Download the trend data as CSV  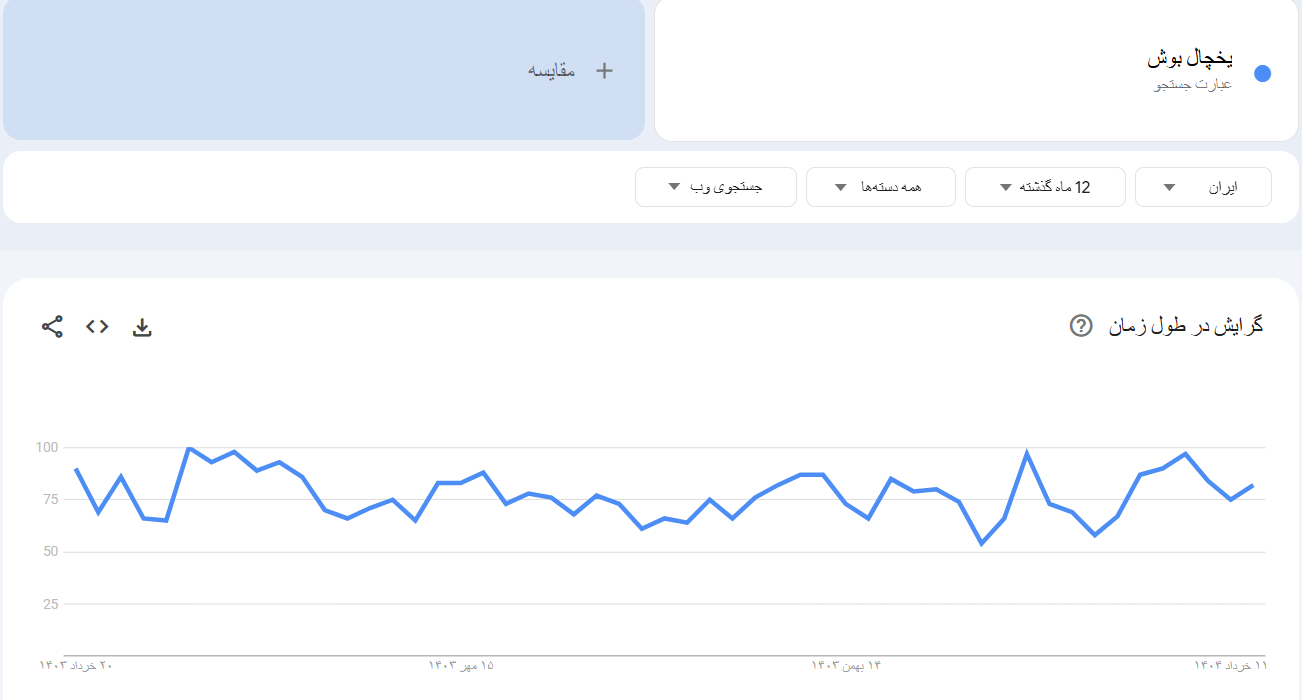[x=142, y=327]
